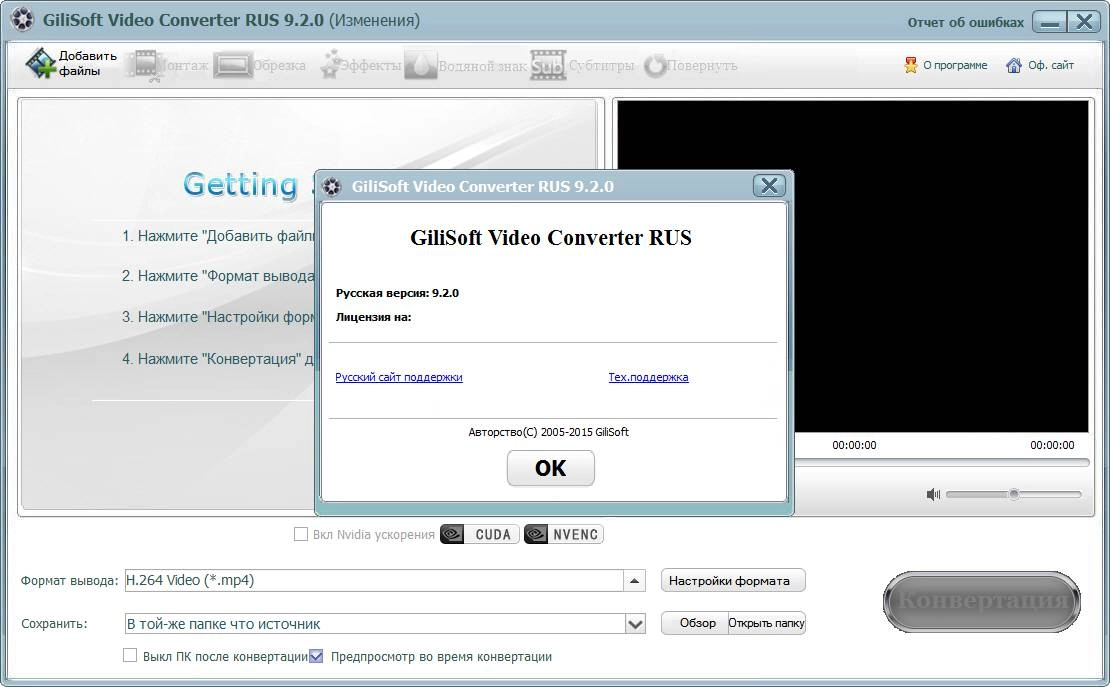Open О программе about item
The width and height of the screenshot is (1110, 687).
coord(945,65)
